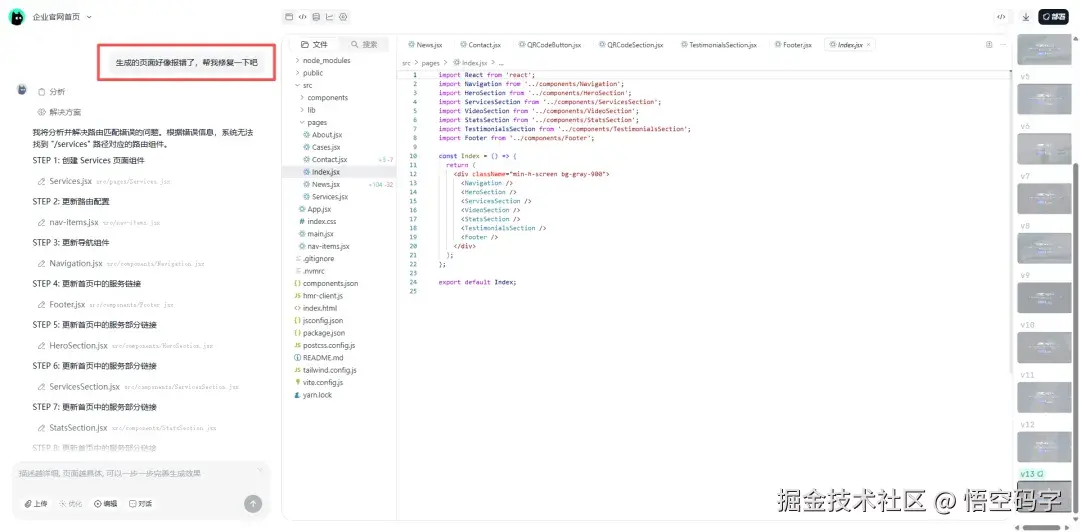The height and width of the screenshot is (532, 1080).
Task: Open the TestimonialsSection.jsx editor tab
Action: [x=718, y=45]
